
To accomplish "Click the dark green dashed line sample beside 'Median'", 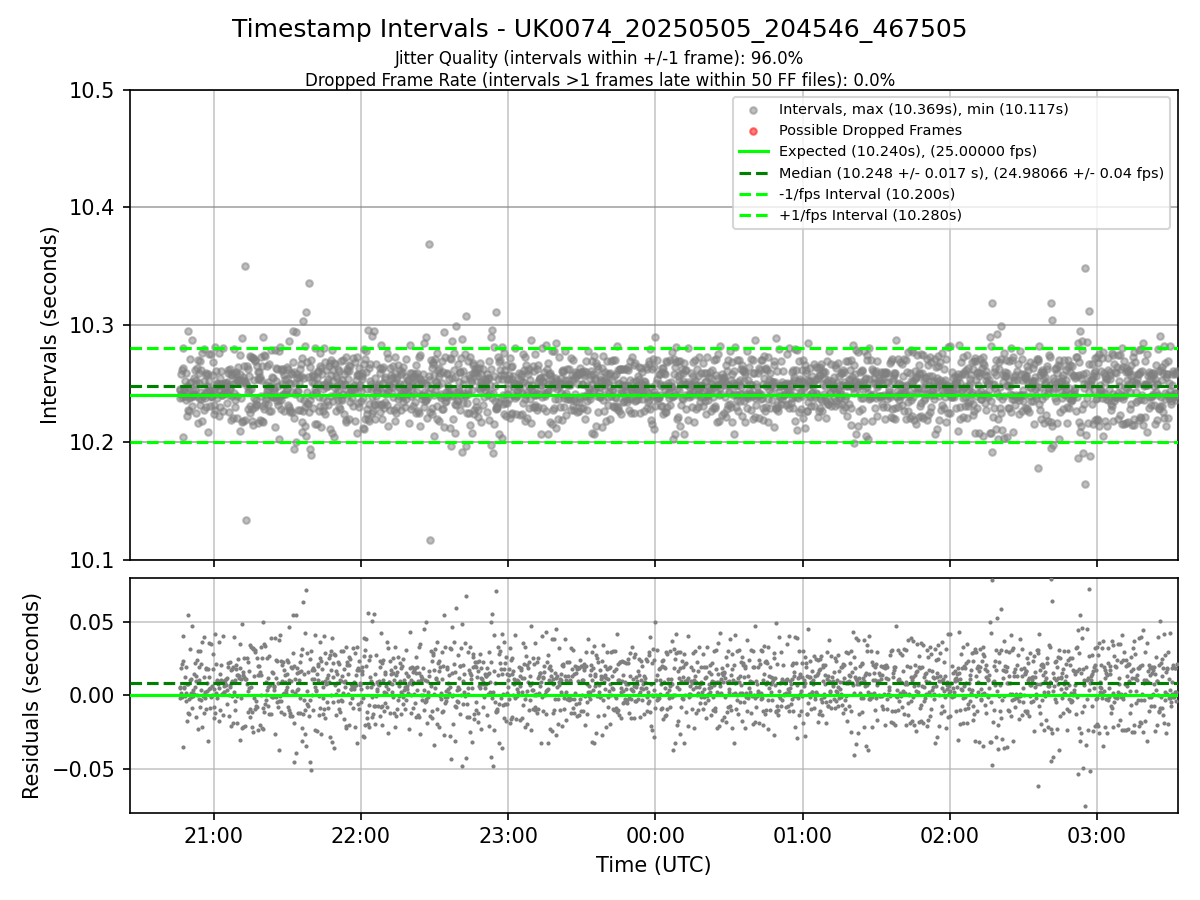I will (x=754, y=172).
